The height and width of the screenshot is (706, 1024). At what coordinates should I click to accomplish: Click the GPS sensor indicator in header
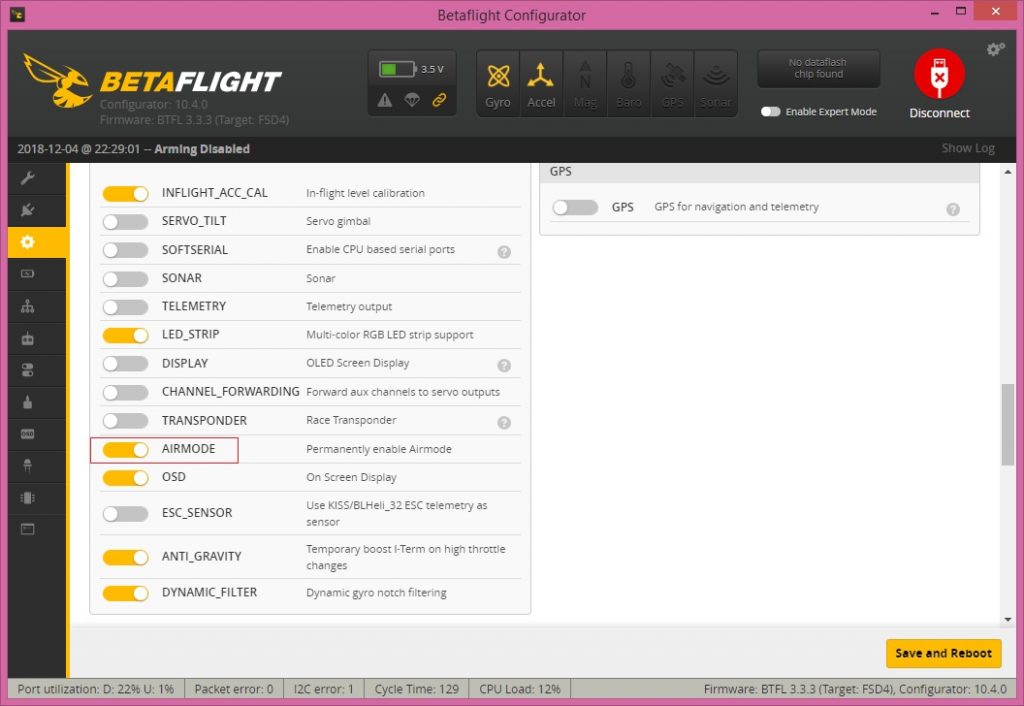pyautogui.click(x=672, y=85)
